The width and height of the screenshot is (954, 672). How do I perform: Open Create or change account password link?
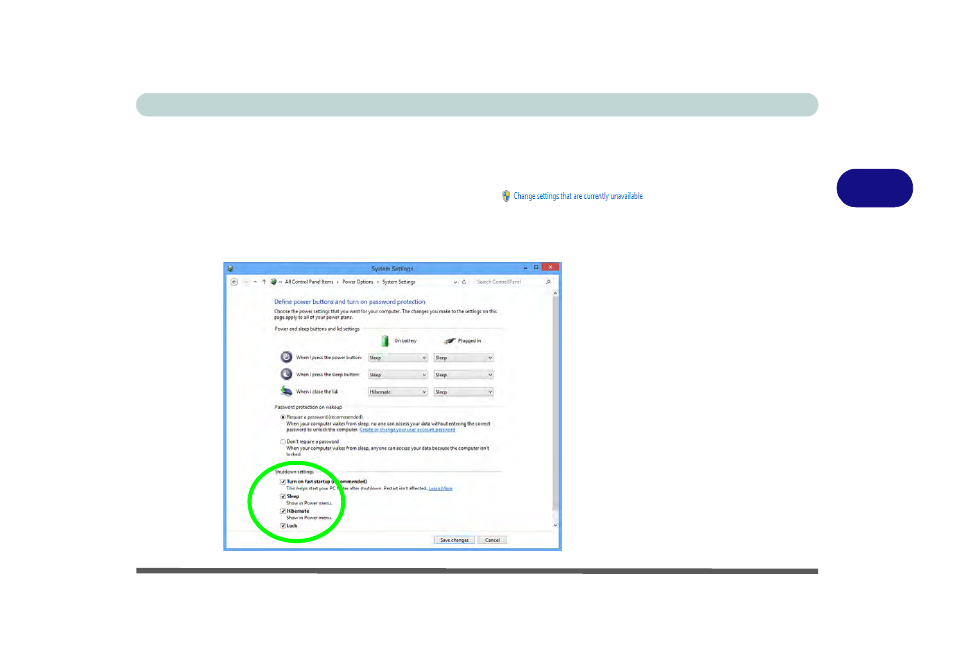(407, 429)
